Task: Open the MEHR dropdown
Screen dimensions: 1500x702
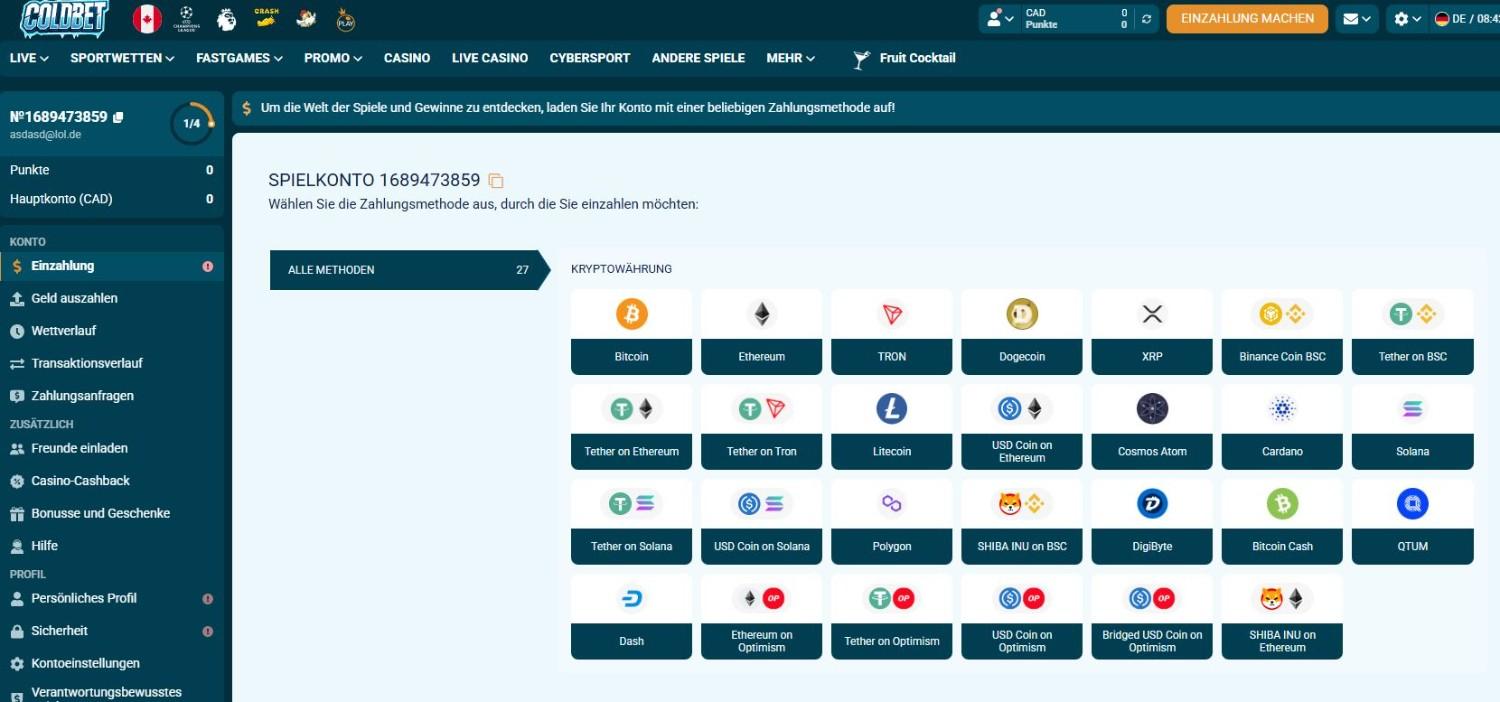Action: (x=791, y=58)
